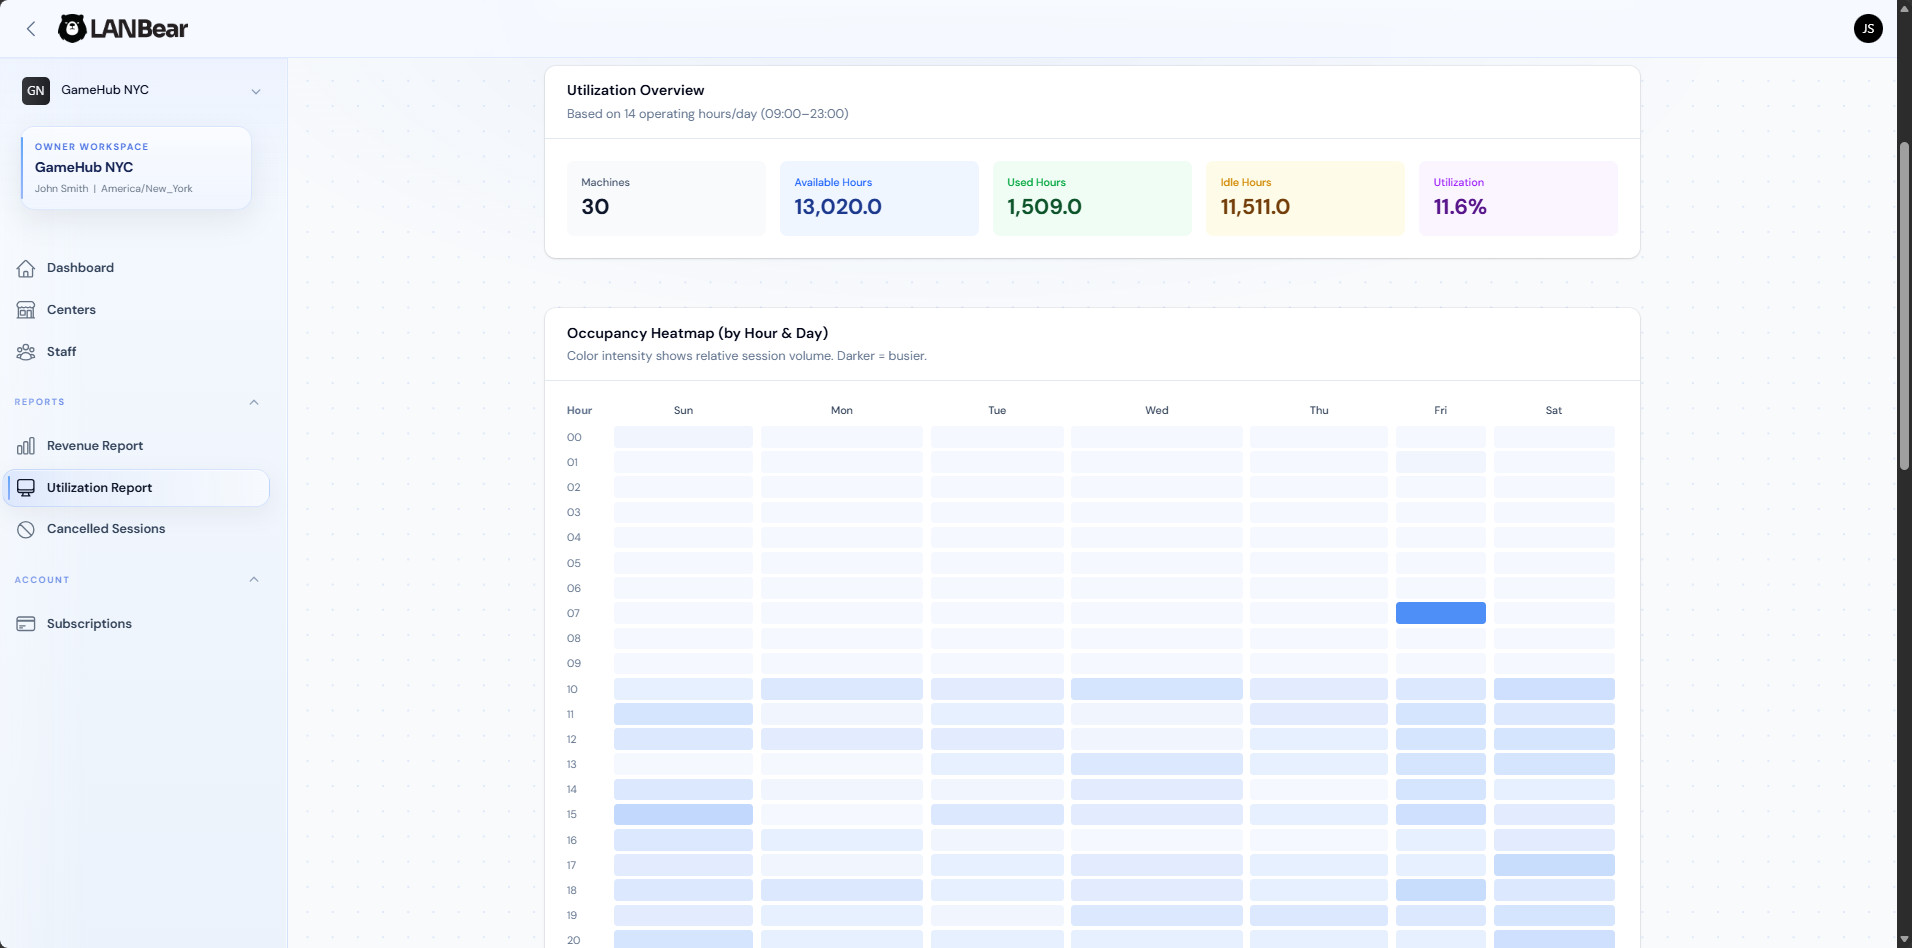Viewport: 1912px width, 948px height.
Task: Click the Fri column header
Action: 1440,411
